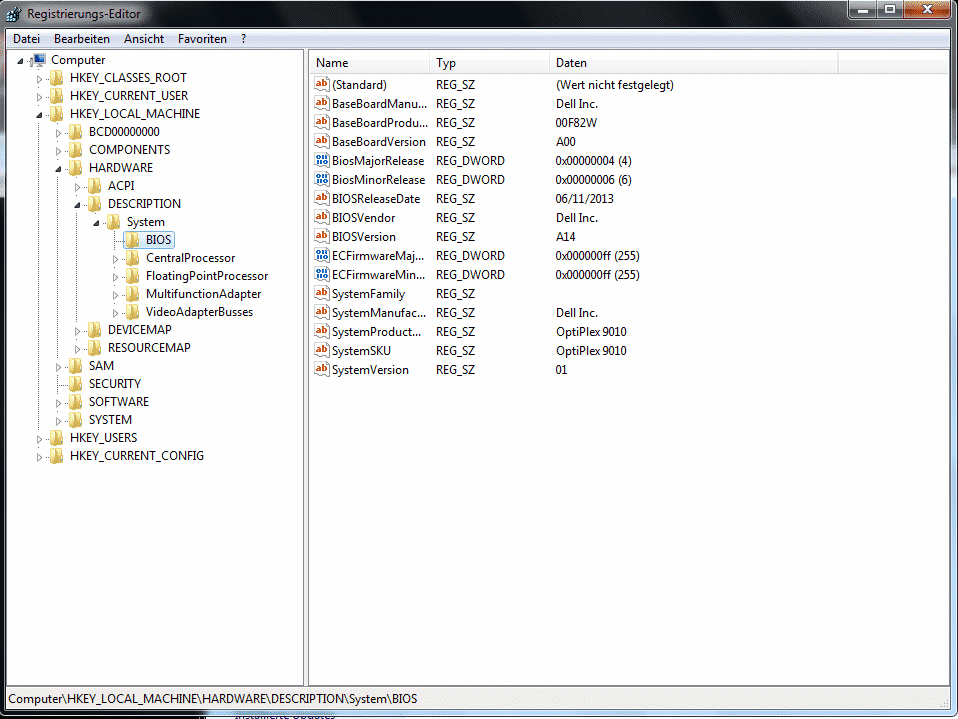Click the HKEY_CLASSES_ROOT folder icon
958x719 pixels.
pos(57,78)
